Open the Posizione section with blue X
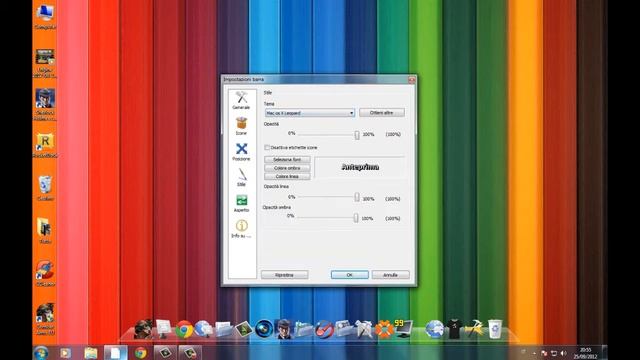The image size is (640, 360). coord(241,151)
